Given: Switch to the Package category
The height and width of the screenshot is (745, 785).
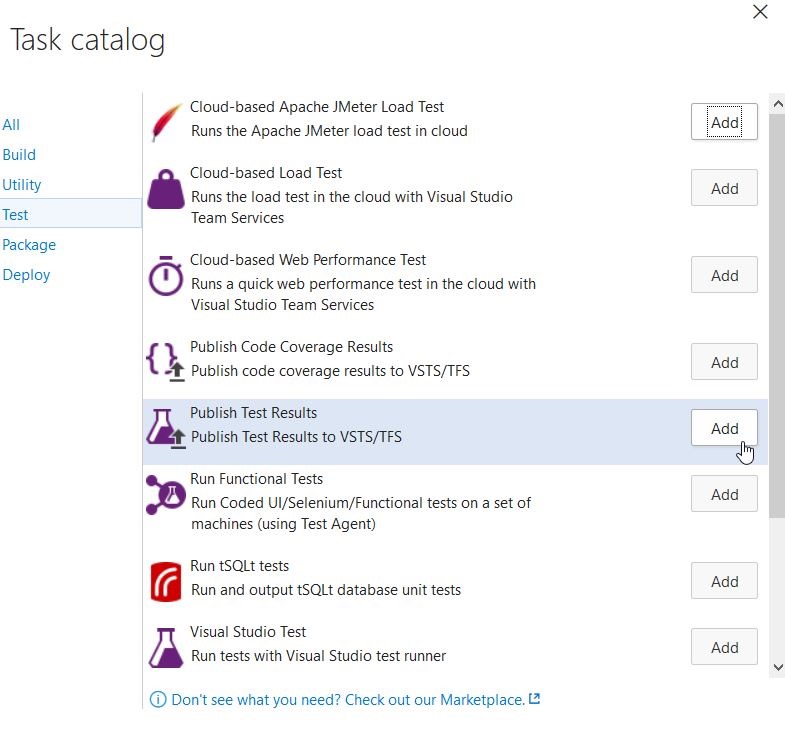Looking at the screenshot, I should (29, 245).
